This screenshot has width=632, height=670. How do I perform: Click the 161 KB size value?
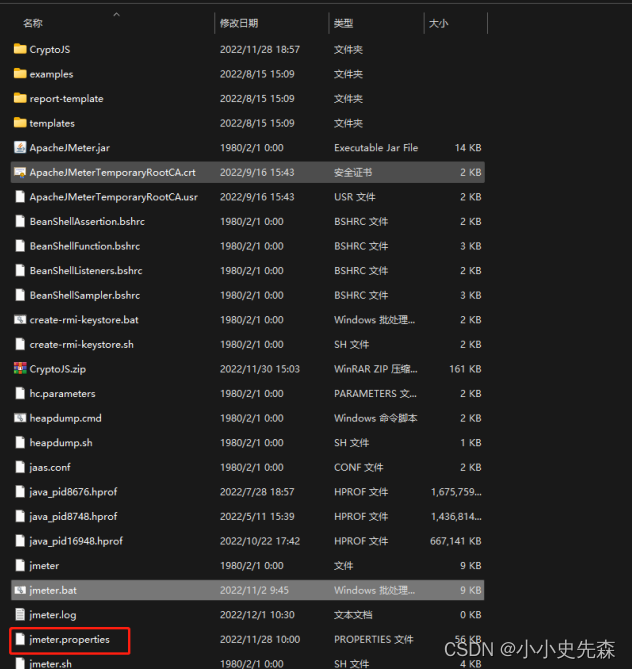point(465,369)
